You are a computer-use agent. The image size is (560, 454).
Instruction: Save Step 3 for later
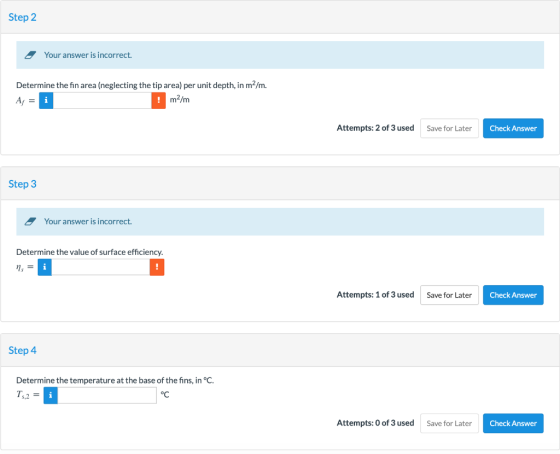(x=449, y=295)
